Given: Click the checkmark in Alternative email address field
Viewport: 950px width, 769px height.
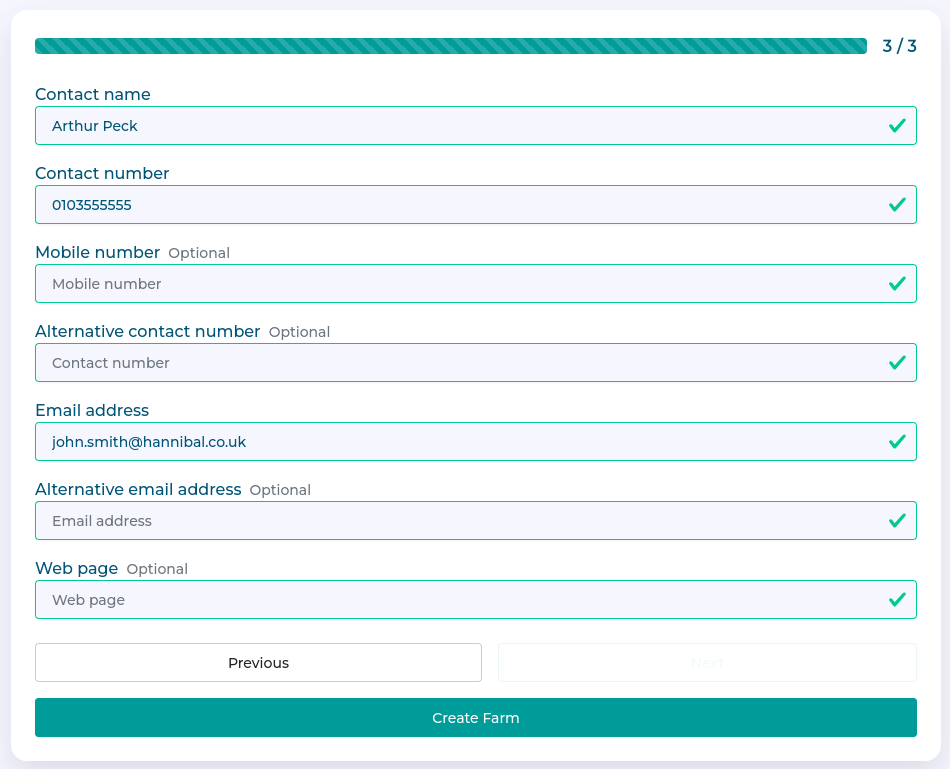Looking at the screenshot, I should [x=897, y=521].
